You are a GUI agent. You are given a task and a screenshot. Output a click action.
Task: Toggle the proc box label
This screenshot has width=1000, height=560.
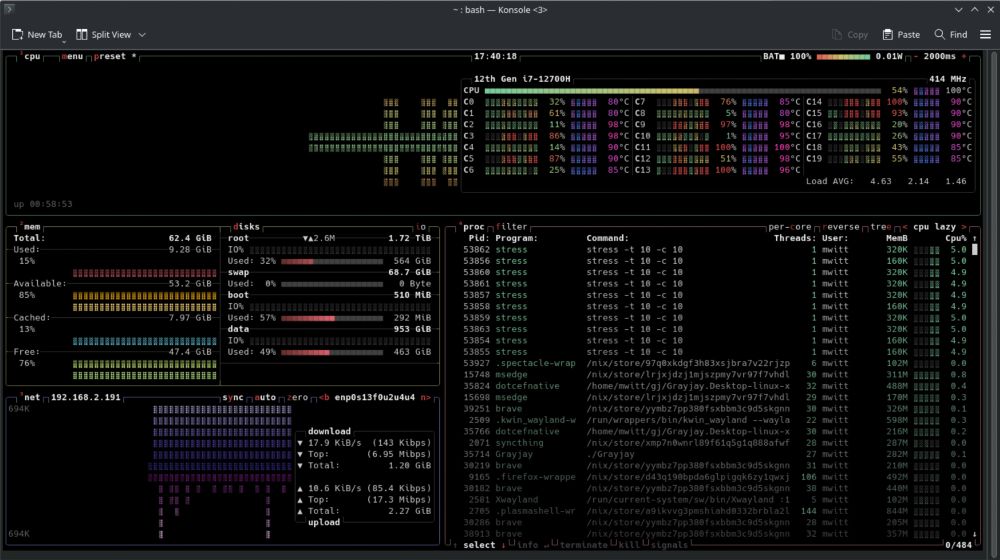(x=474, y=226)
